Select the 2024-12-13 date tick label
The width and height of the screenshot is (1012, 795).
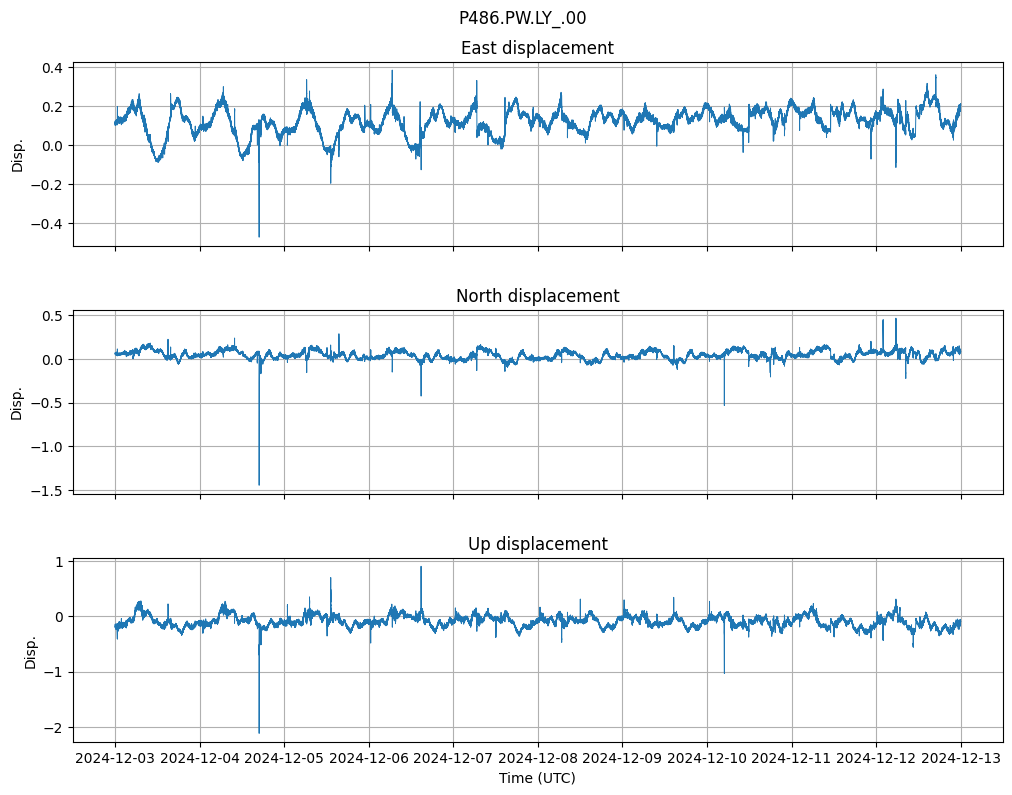point(961,757)
